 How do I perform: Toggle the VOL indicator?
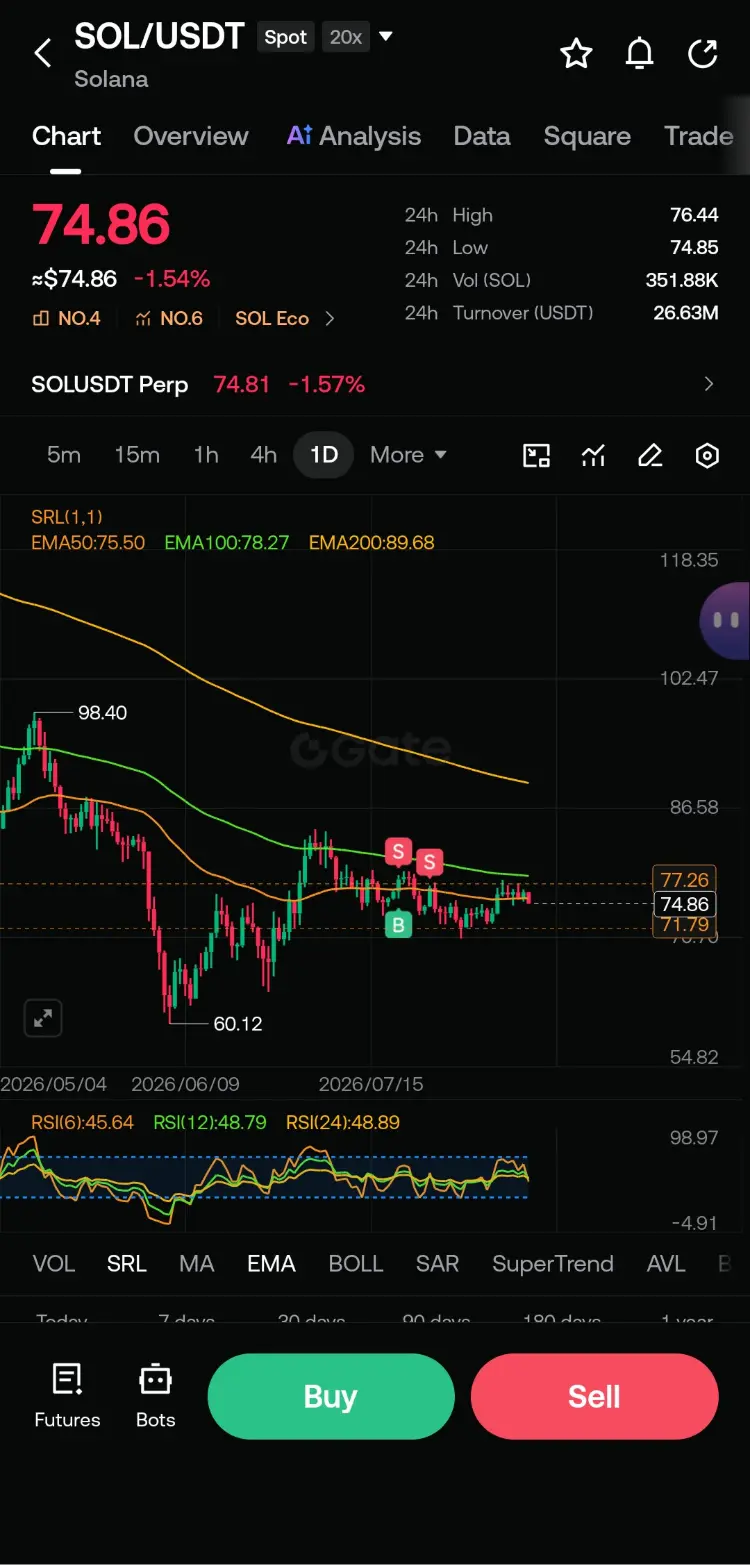click(x=54, y=1264)
